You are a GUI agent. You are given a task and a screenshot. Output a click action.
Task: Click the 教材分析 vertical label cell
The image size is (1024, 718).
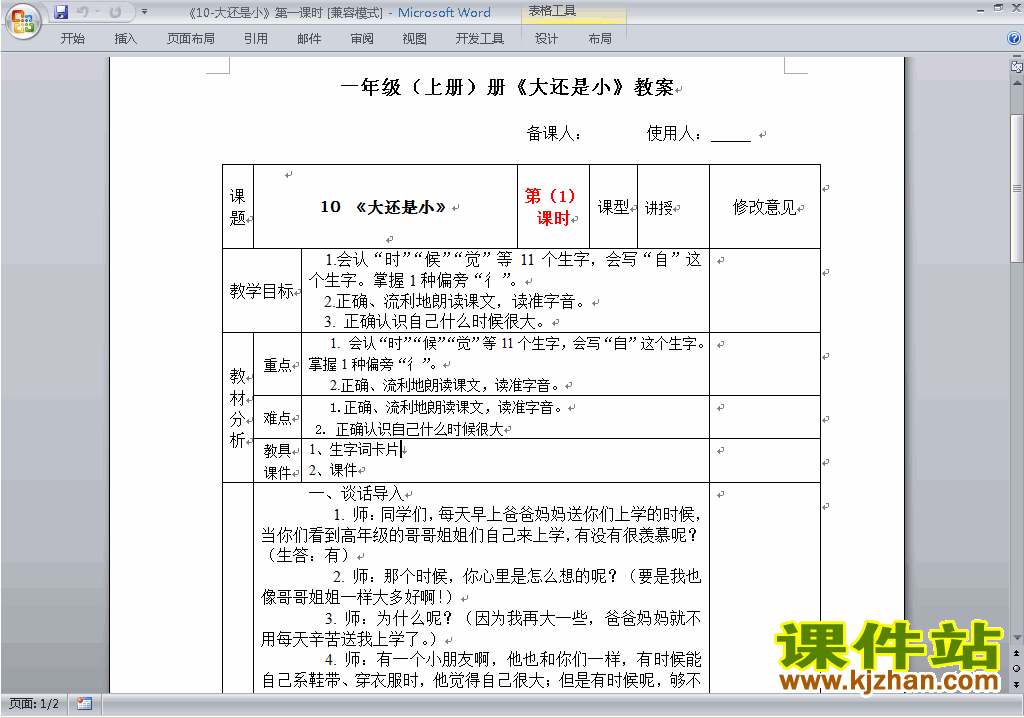coord(238,408)
